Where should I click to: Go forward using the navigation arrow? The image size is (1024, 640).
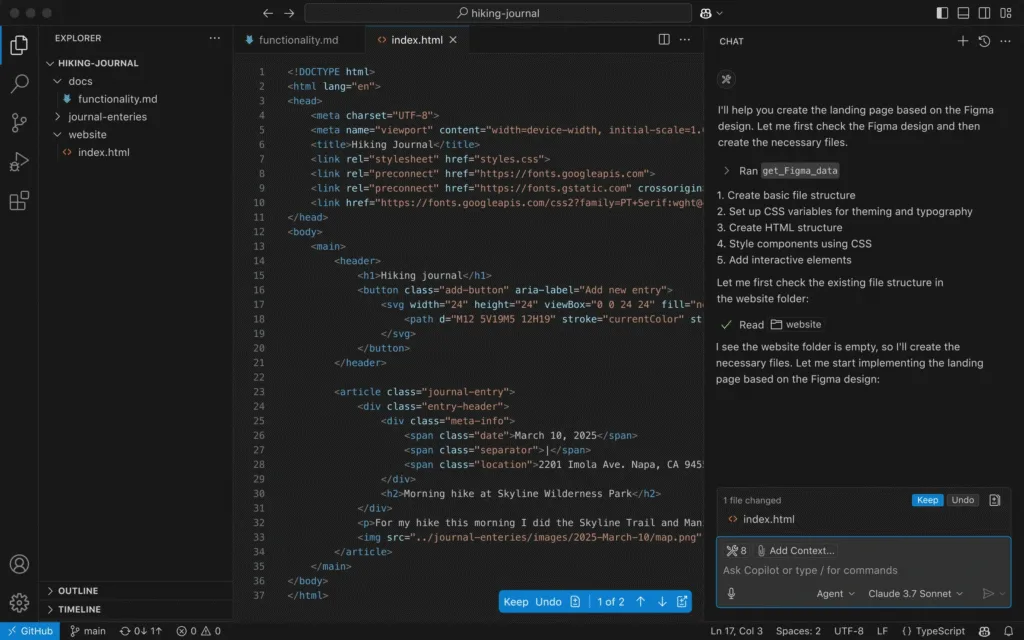tap(289, 13)
